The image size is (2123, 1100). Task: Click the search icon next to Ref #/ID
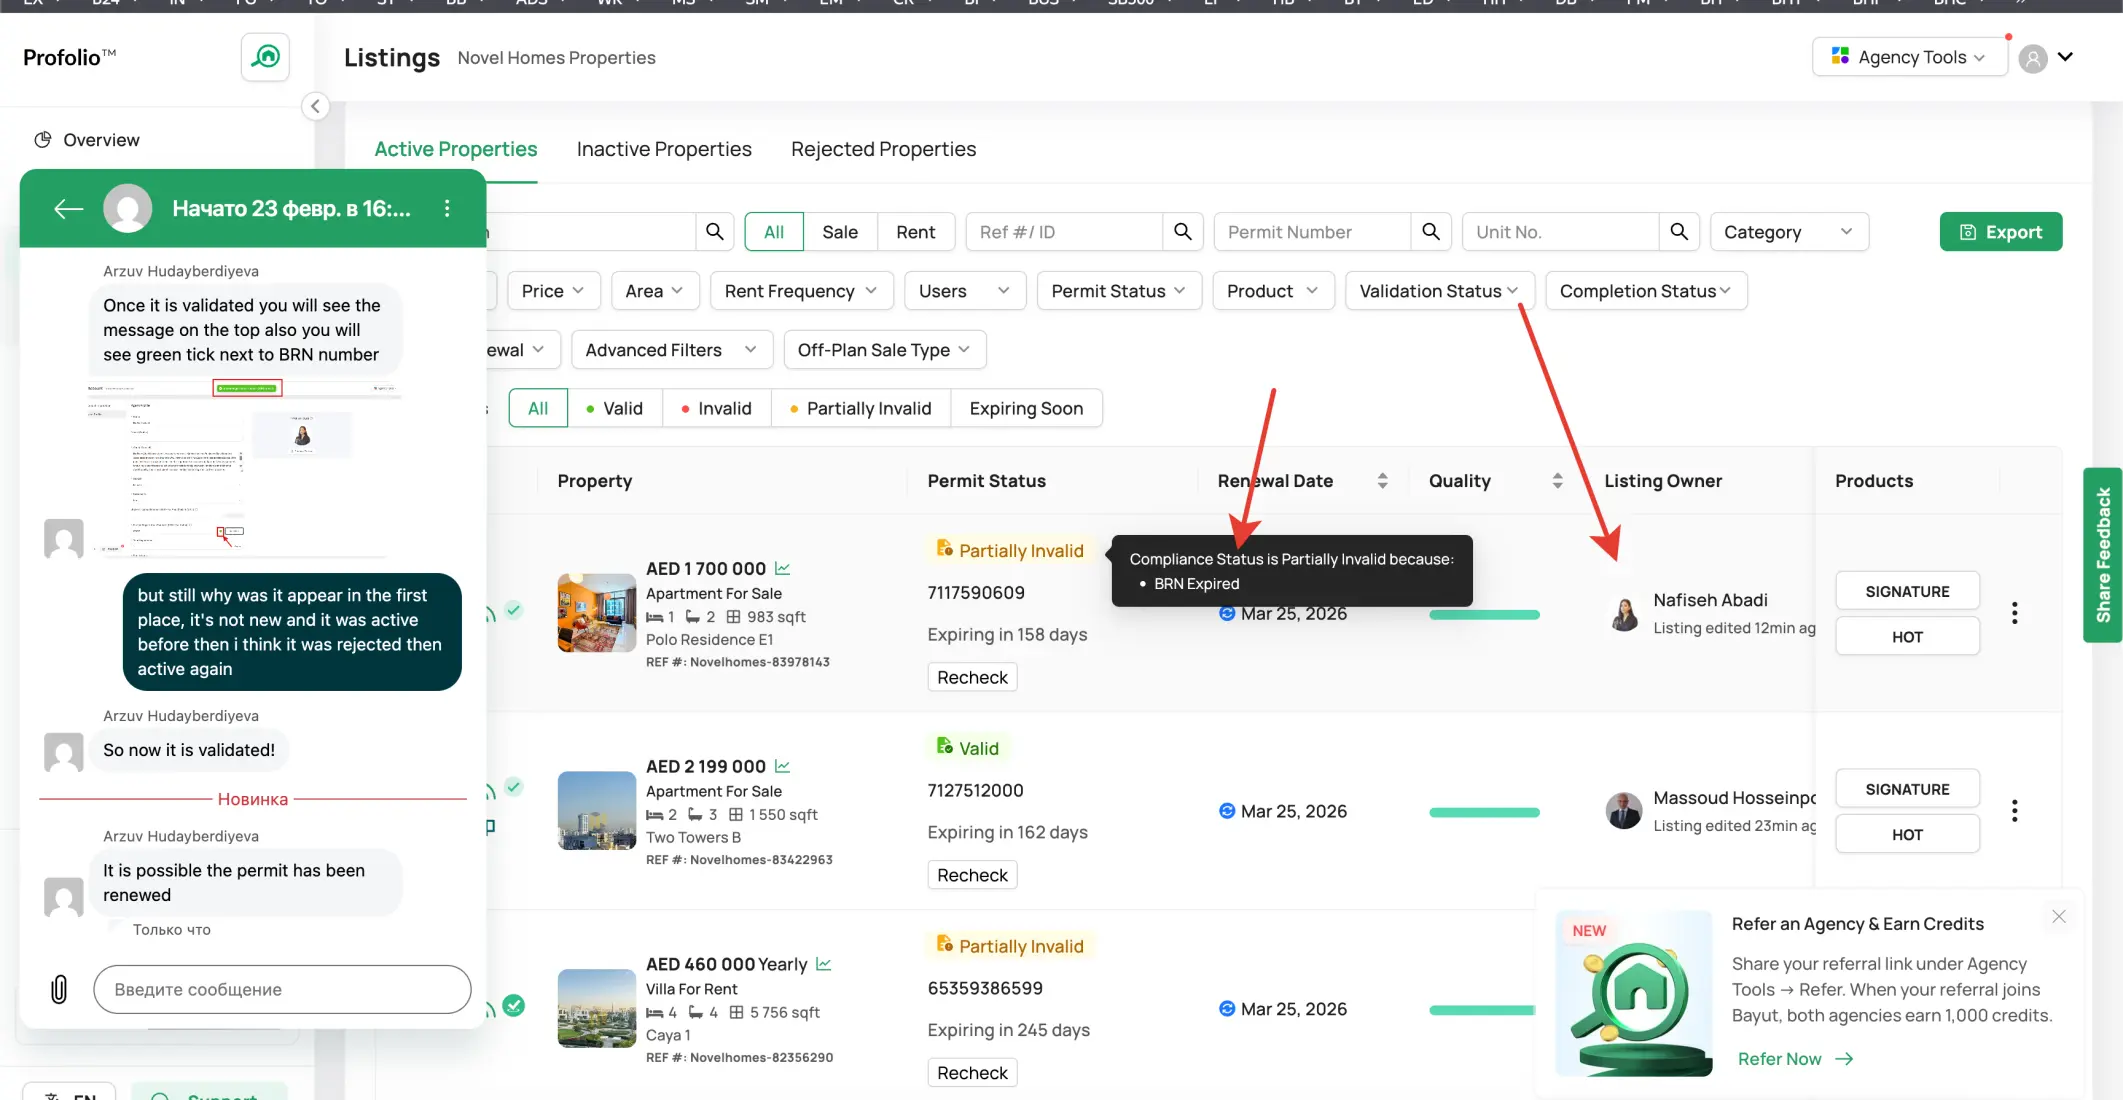1183,232
